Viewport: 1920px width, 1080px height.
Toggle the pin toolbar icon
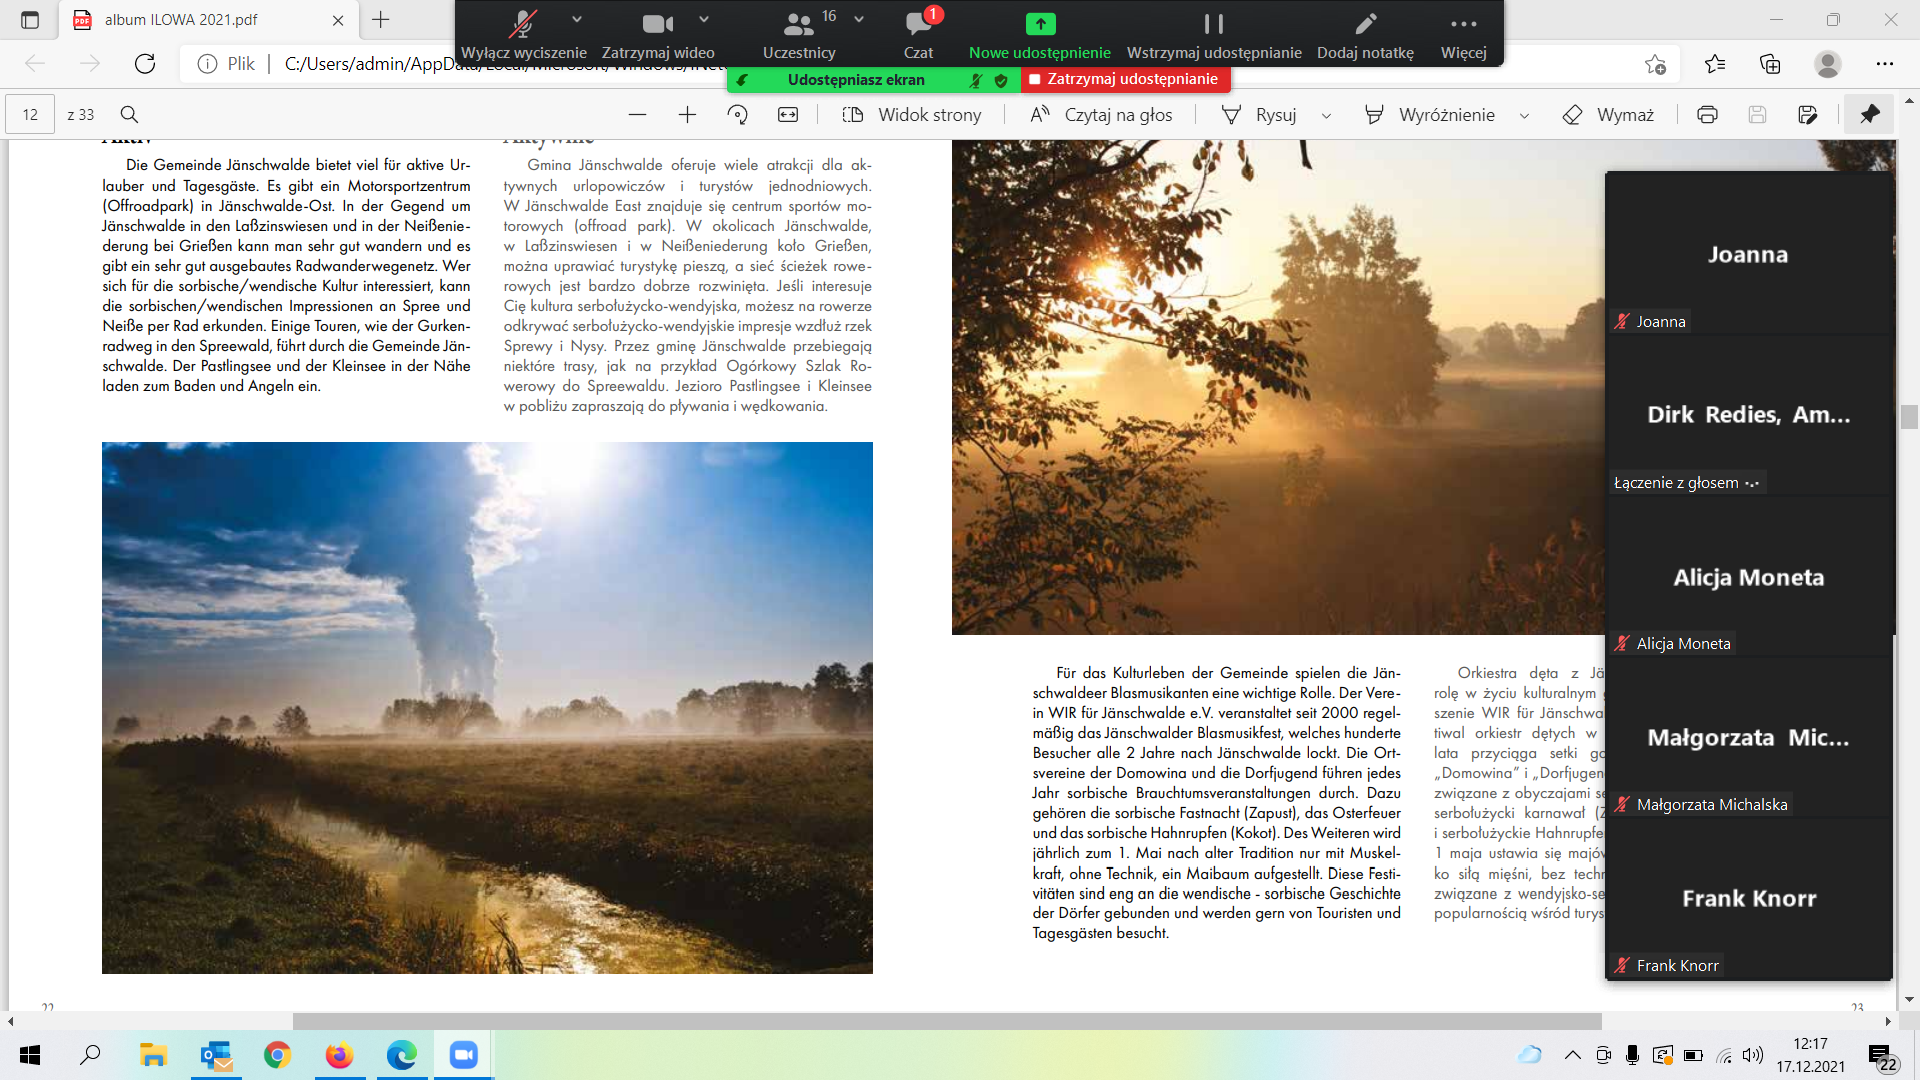[1869, 115]
